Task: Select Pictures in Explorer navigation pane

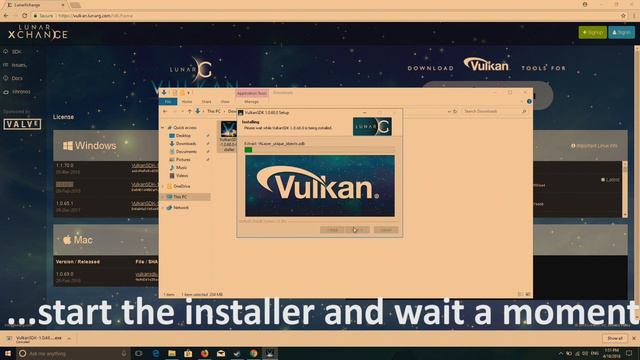Action: pyautogui.click(x=183, y=160)
